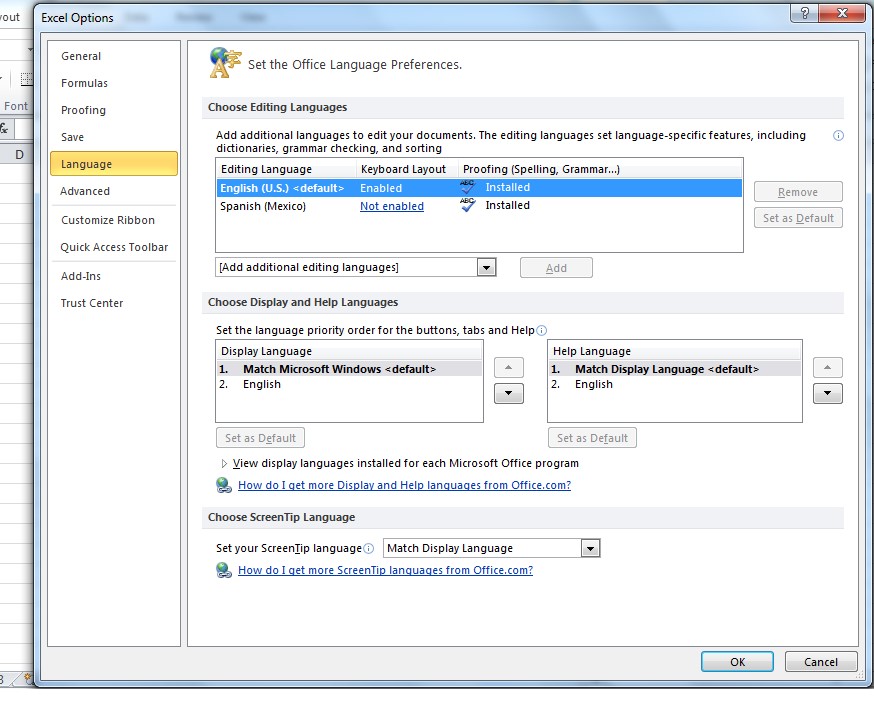Click info icon next to ScreenTip language label

(x=368, y=549)
